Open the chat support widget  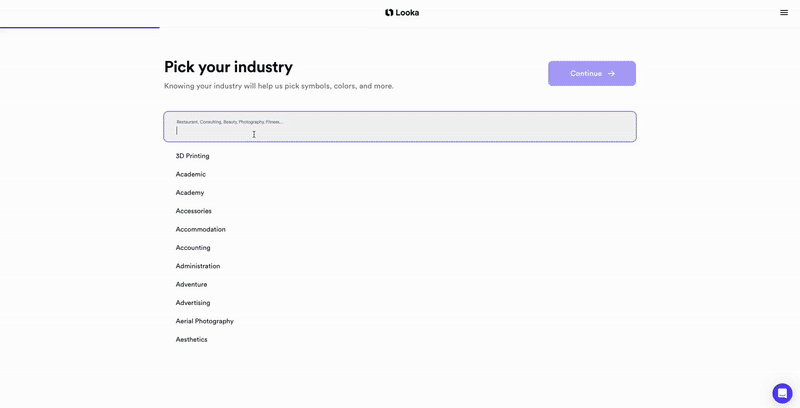(782, 393)
